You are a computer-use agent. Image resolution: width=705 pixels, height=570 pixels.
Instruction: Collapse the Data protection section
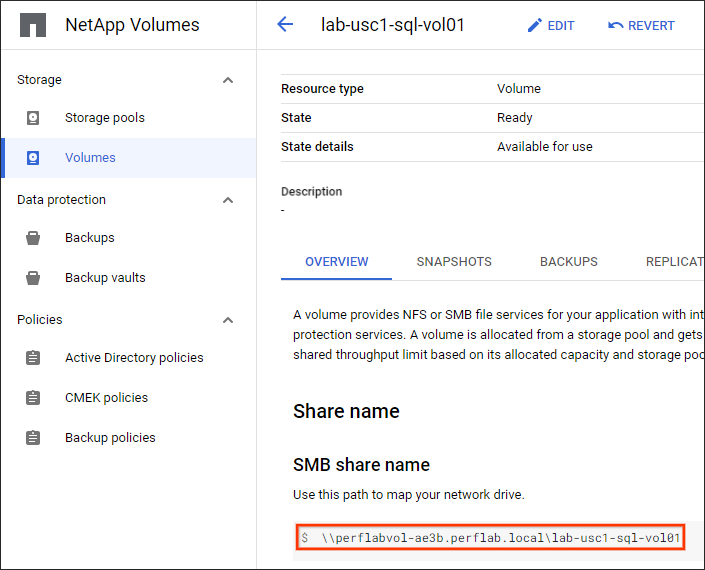[x=228, y=200]
